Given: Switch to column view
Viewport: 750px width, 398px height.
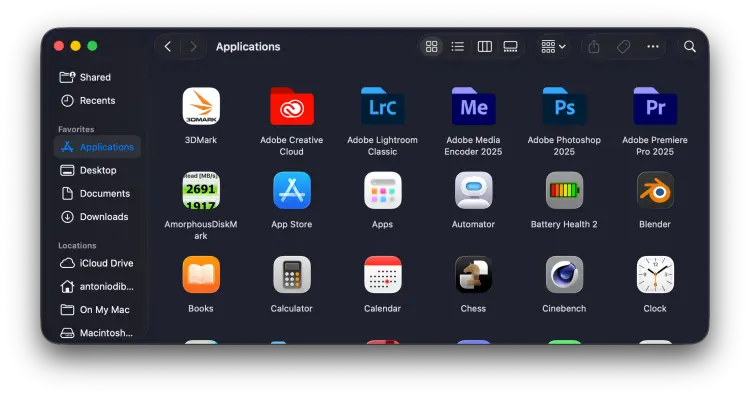Looking at the screenshot, I should coord(485,46).
